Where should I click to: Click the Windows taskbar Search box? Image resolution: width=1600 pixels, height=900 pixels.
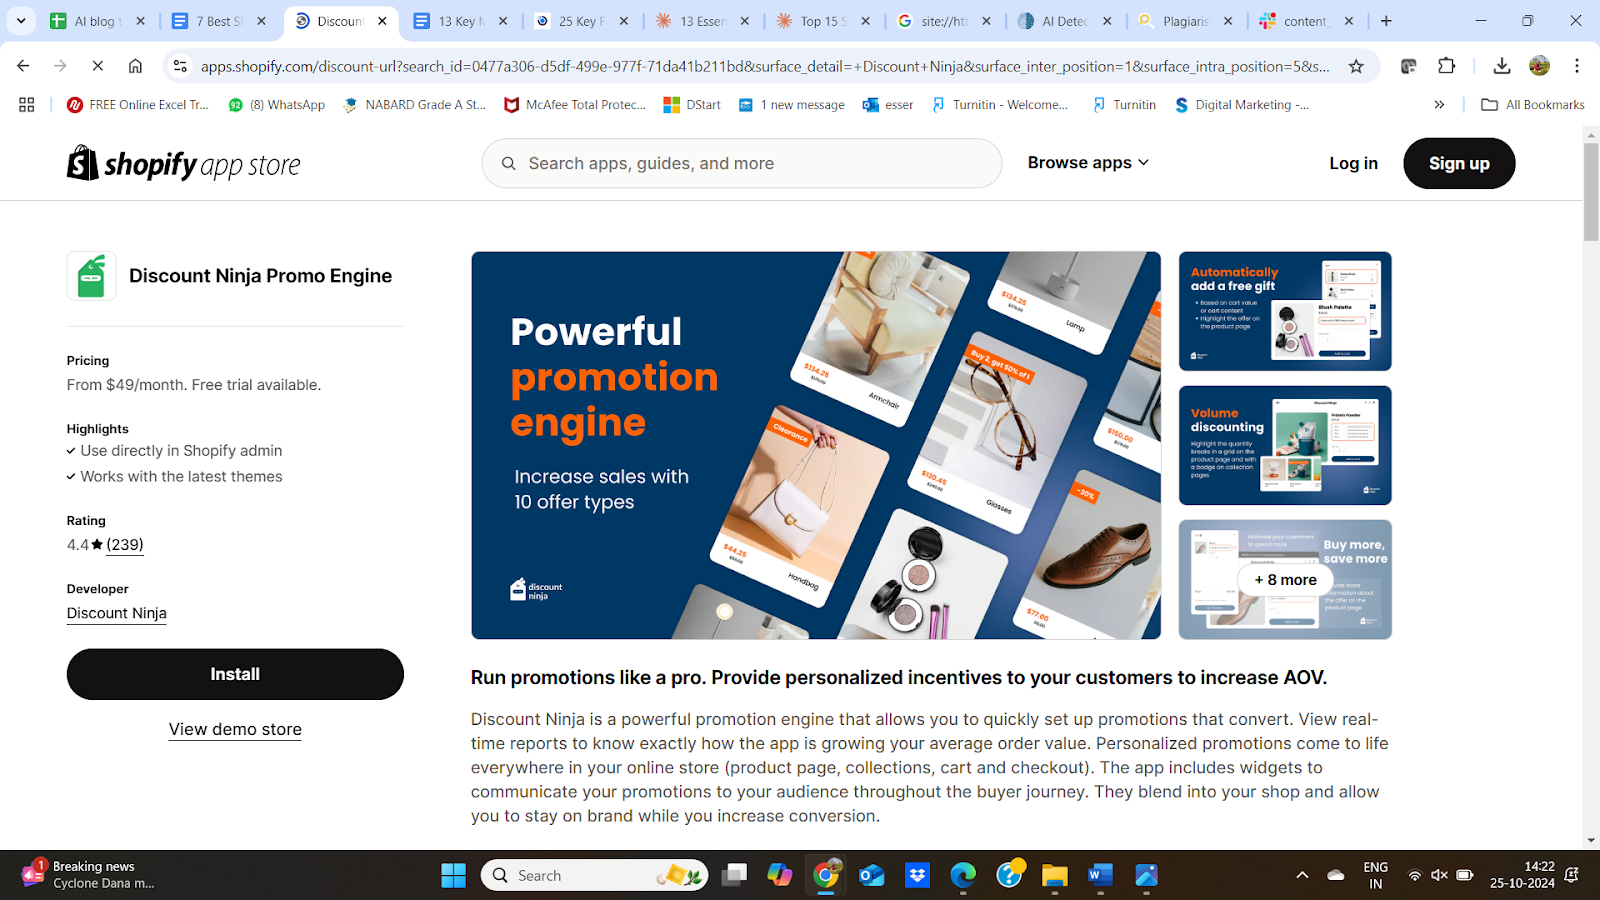coord(595,875)
